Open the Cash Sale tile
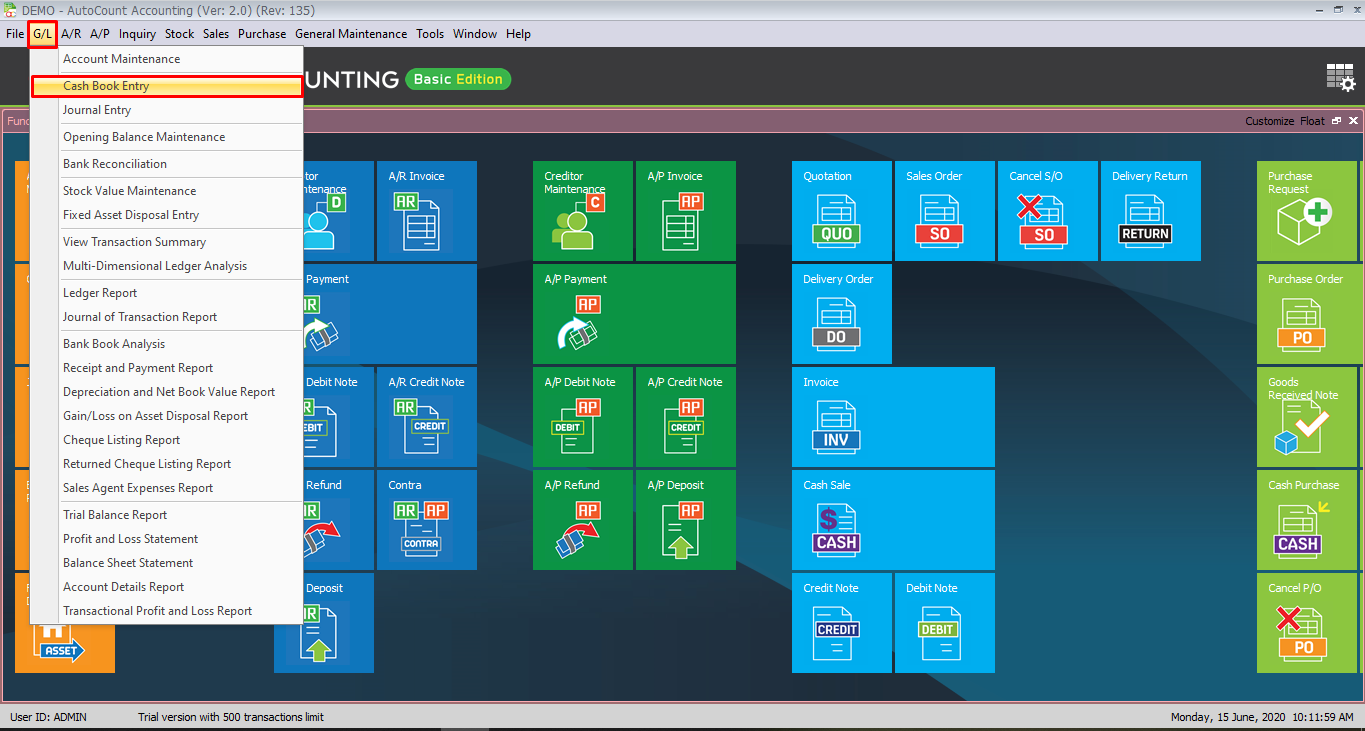This screenshot has width=1365, height=731. tap(893, 520)
